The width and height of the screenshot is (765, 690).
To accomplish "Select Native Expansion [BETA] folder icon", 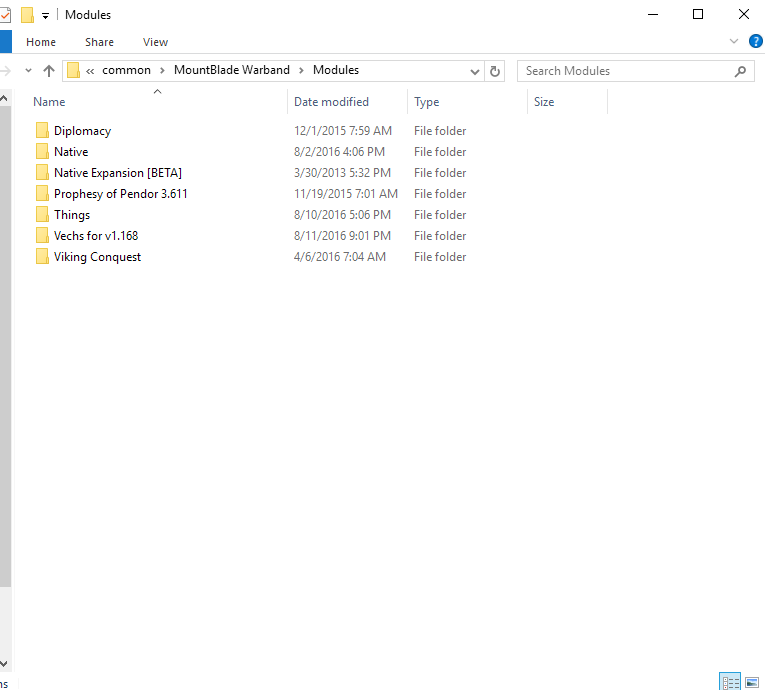I will 42,172.
